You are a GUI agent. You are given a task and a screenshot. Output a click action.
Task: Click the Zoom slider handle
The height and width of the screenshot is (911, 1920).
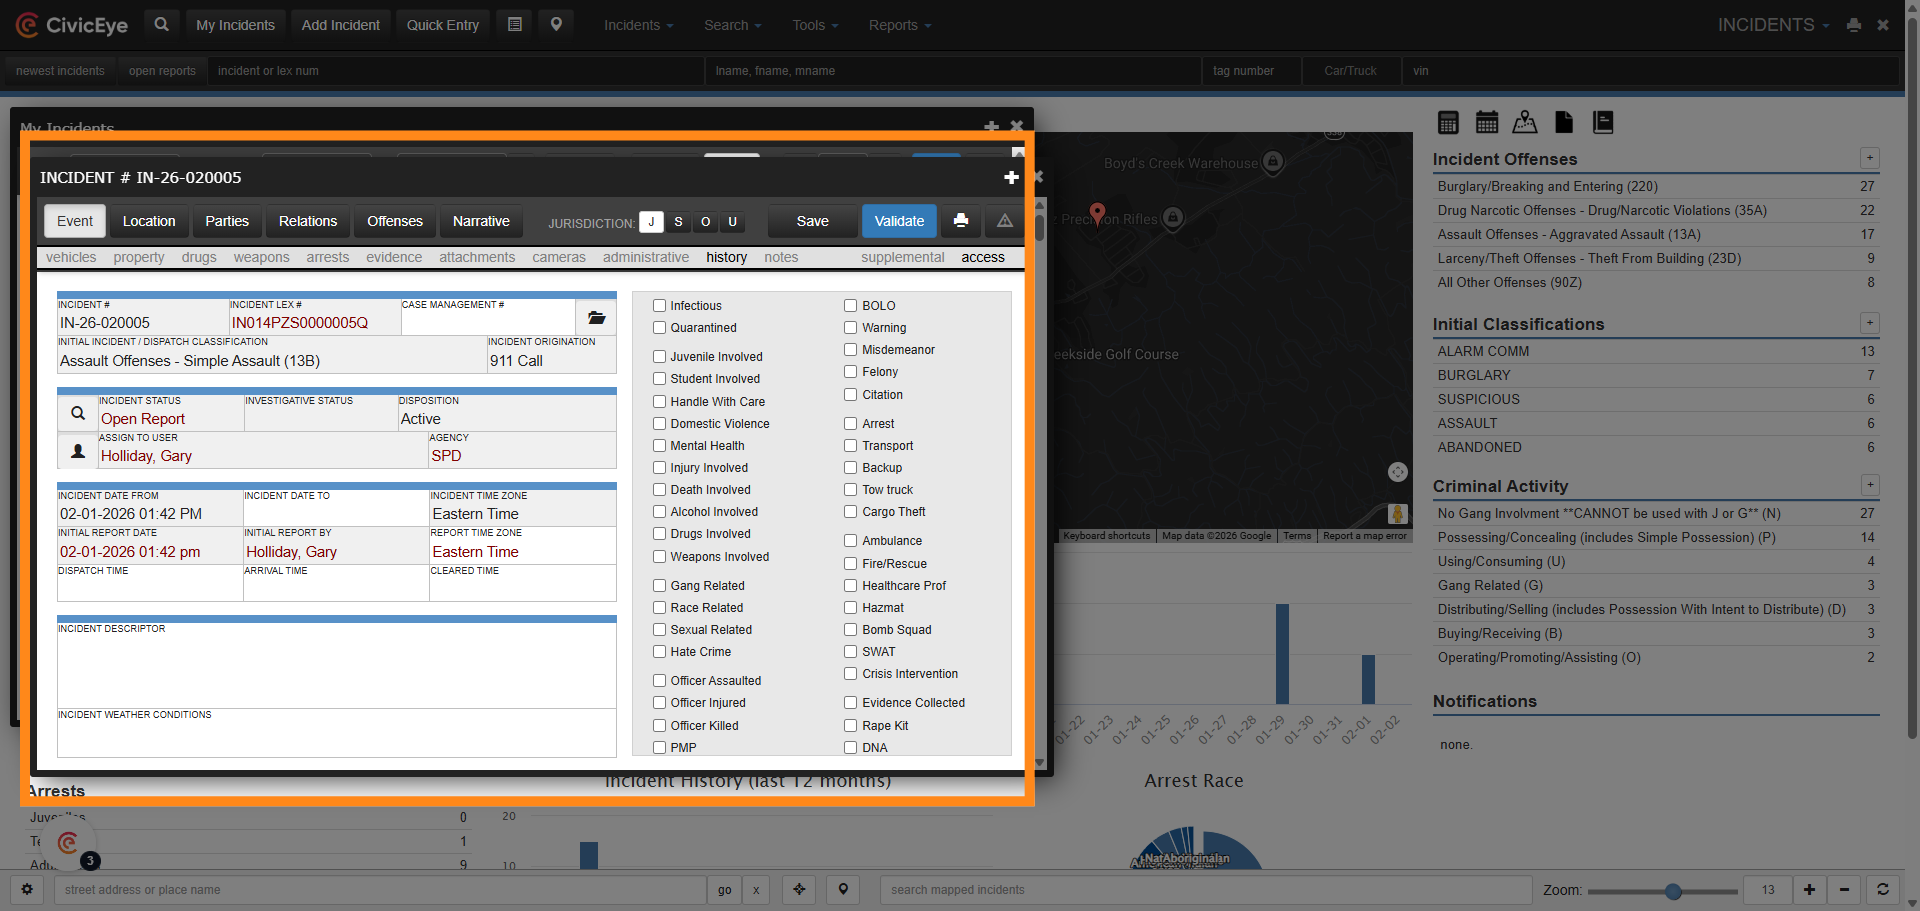pos(1673,891)
